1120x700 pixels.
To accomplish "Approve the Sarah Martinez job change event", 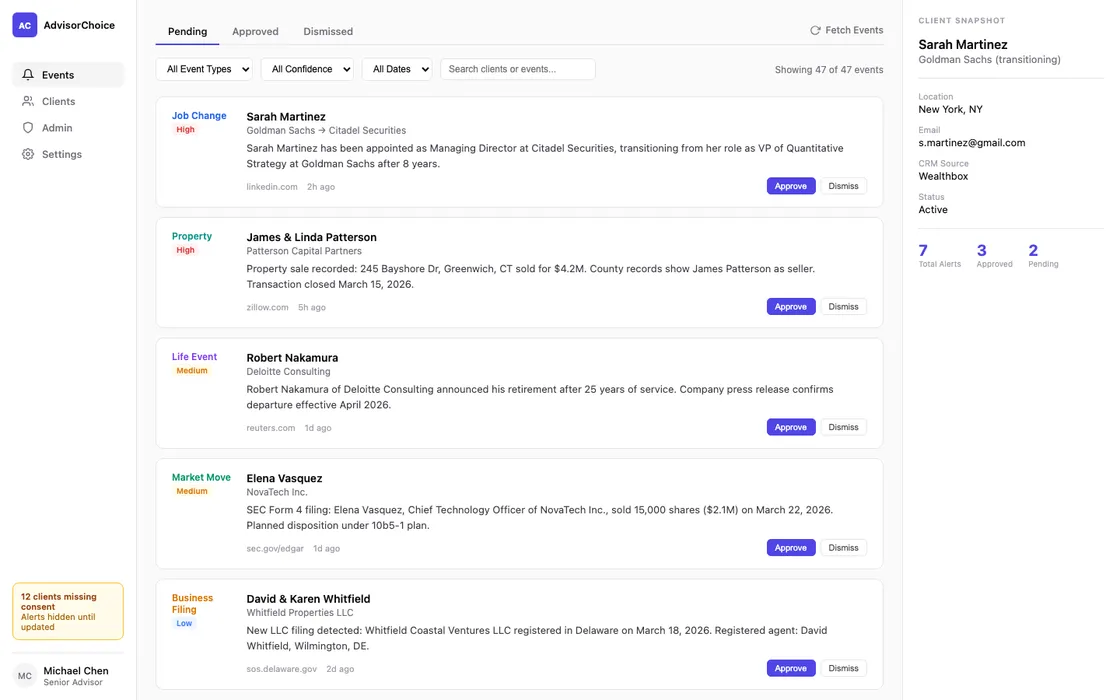I will pyautogui.click(x=791, y=186).
